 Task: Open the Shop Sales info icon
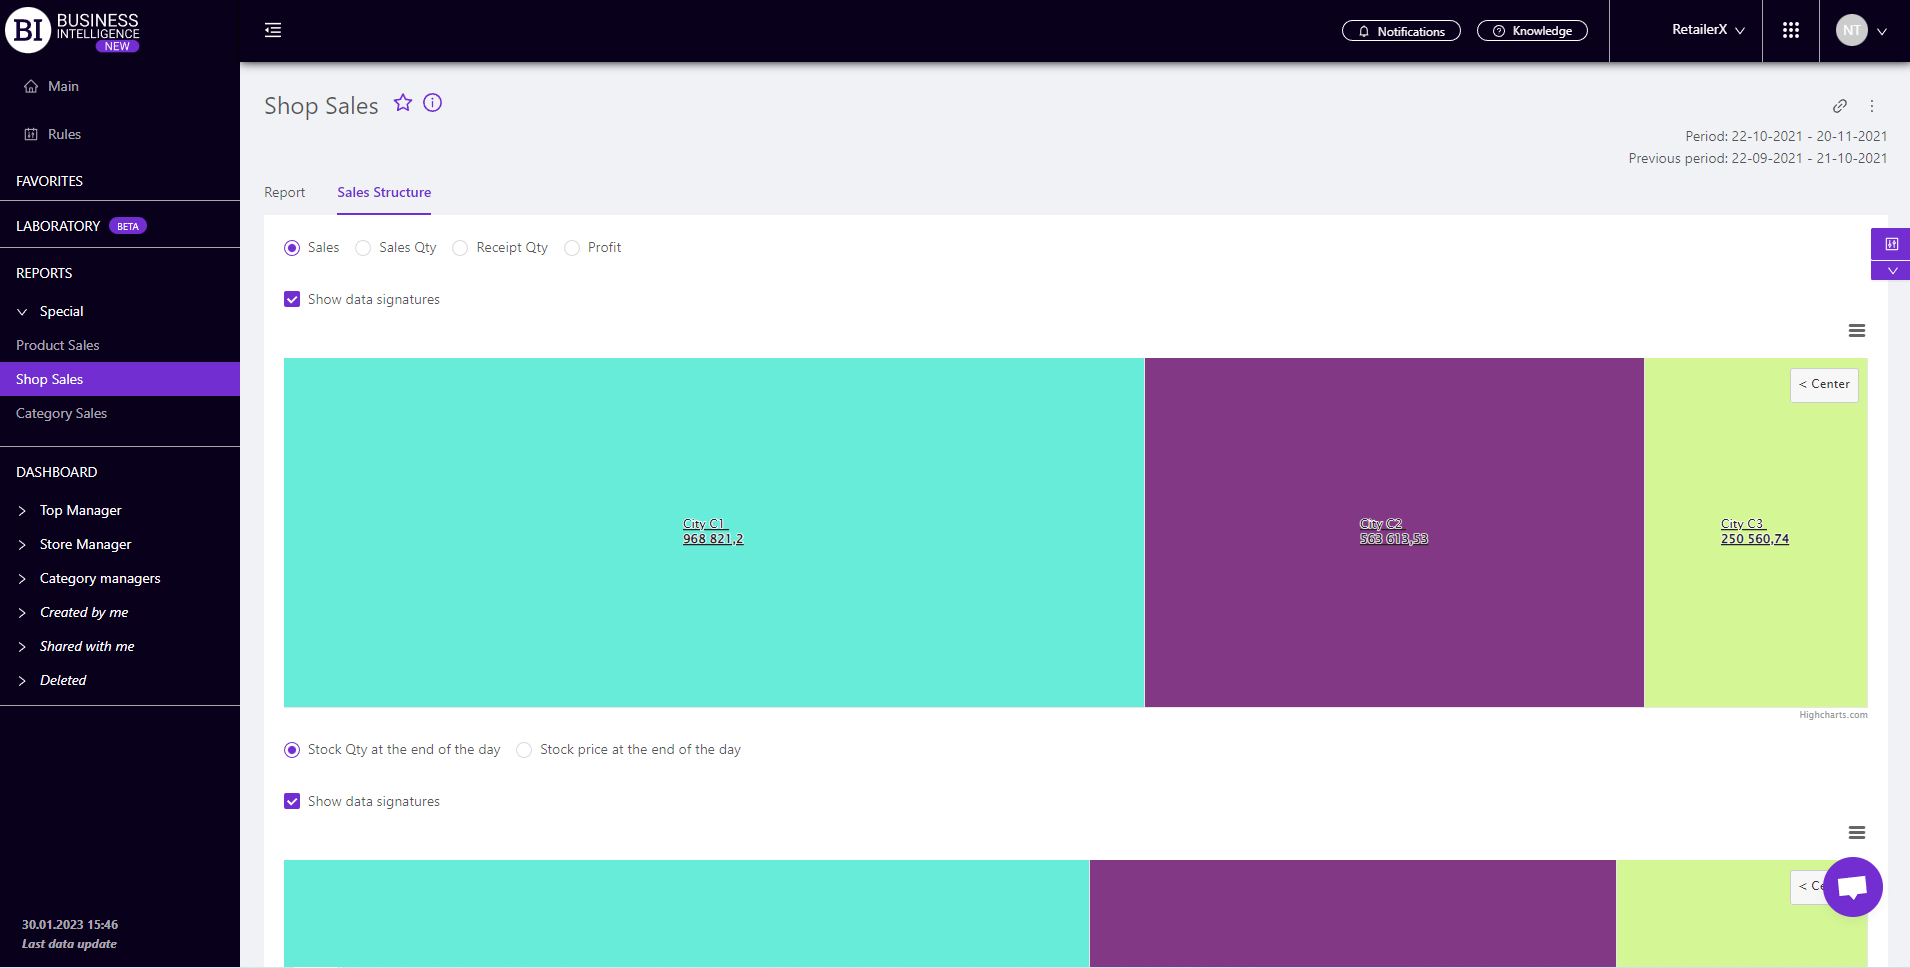(x=432, y=103)
